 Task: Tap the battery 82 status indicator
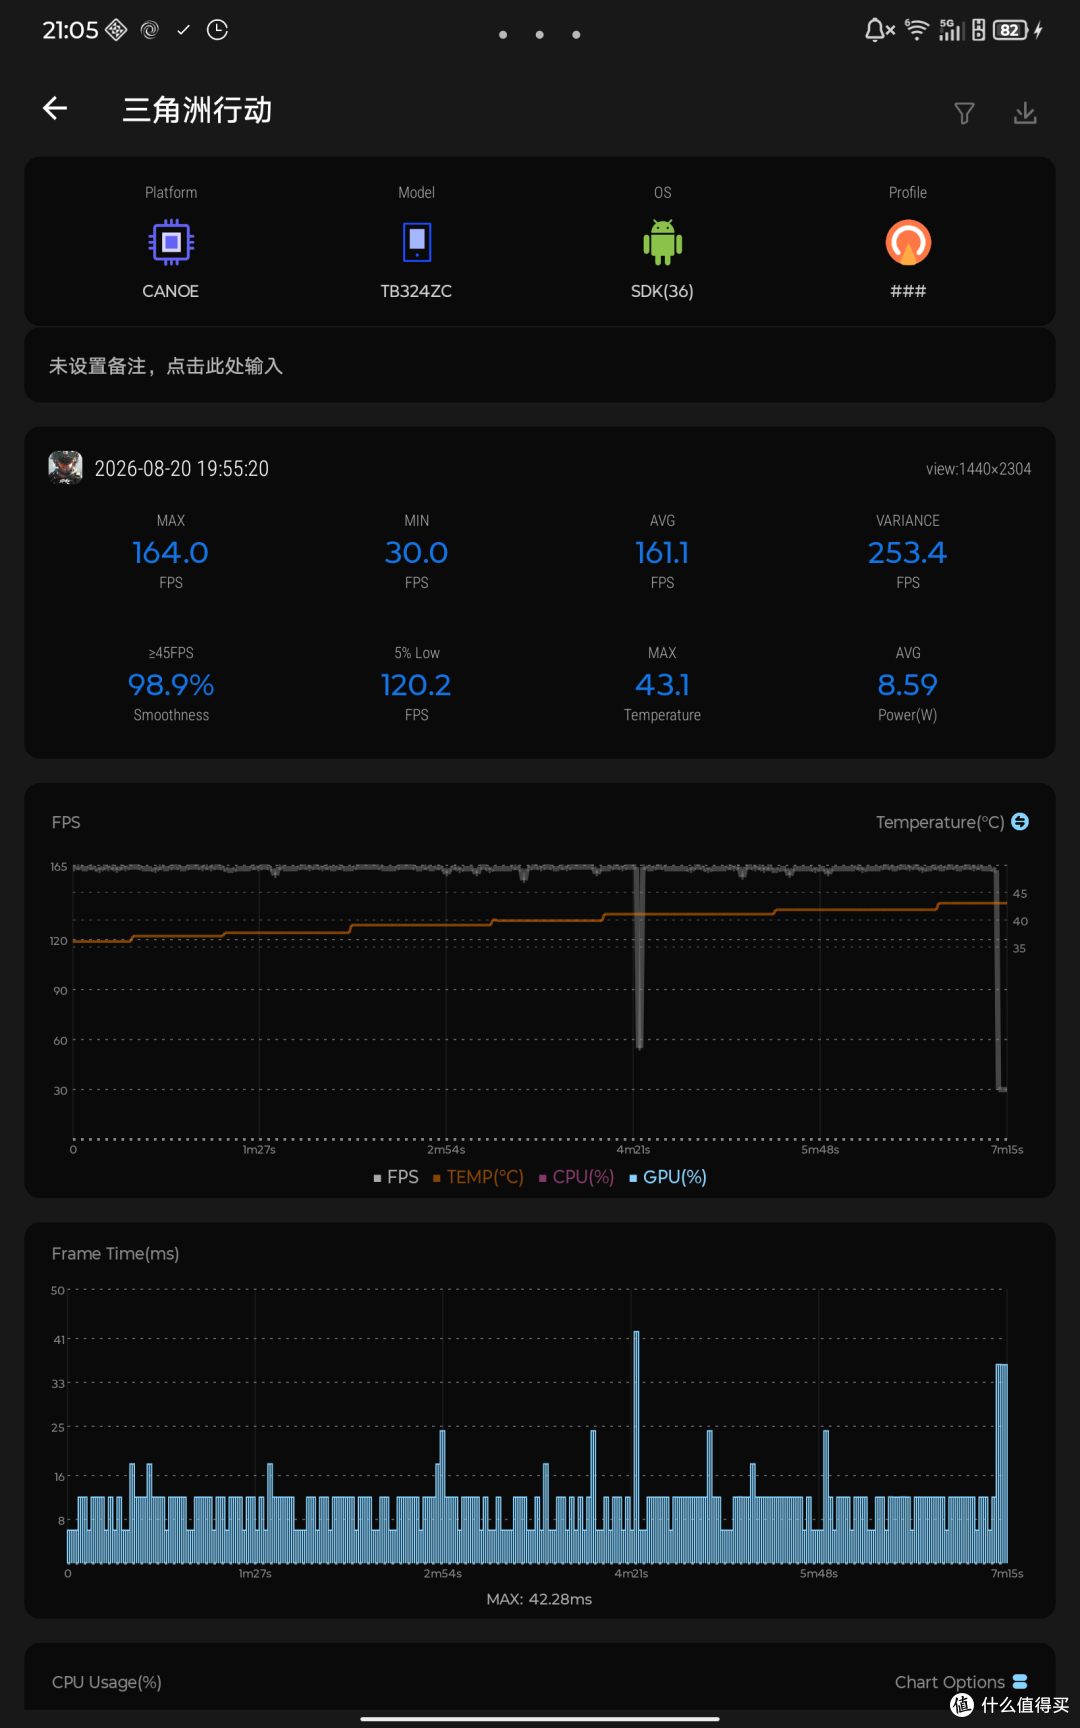click(1013, 30)
